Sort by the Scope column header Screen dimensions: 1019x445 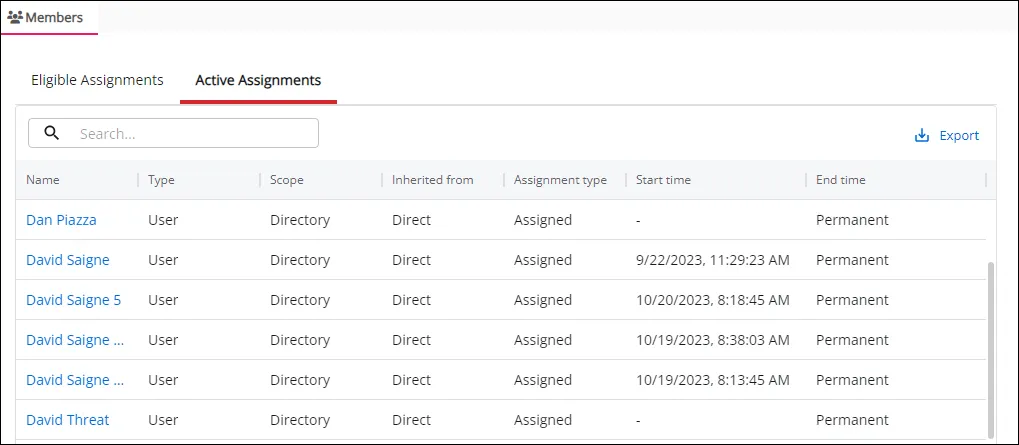point(287,180)
